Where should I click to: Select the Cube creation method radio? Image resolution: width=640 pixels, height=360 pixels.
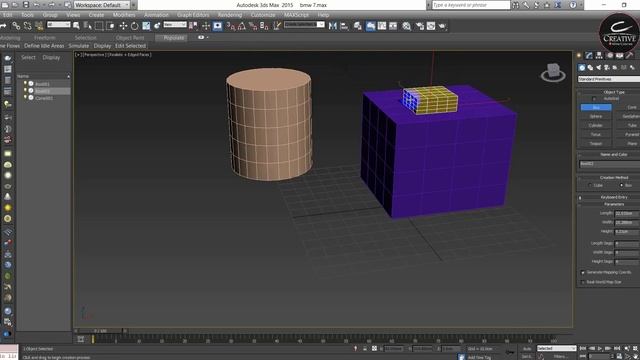[x=590, y=185]
